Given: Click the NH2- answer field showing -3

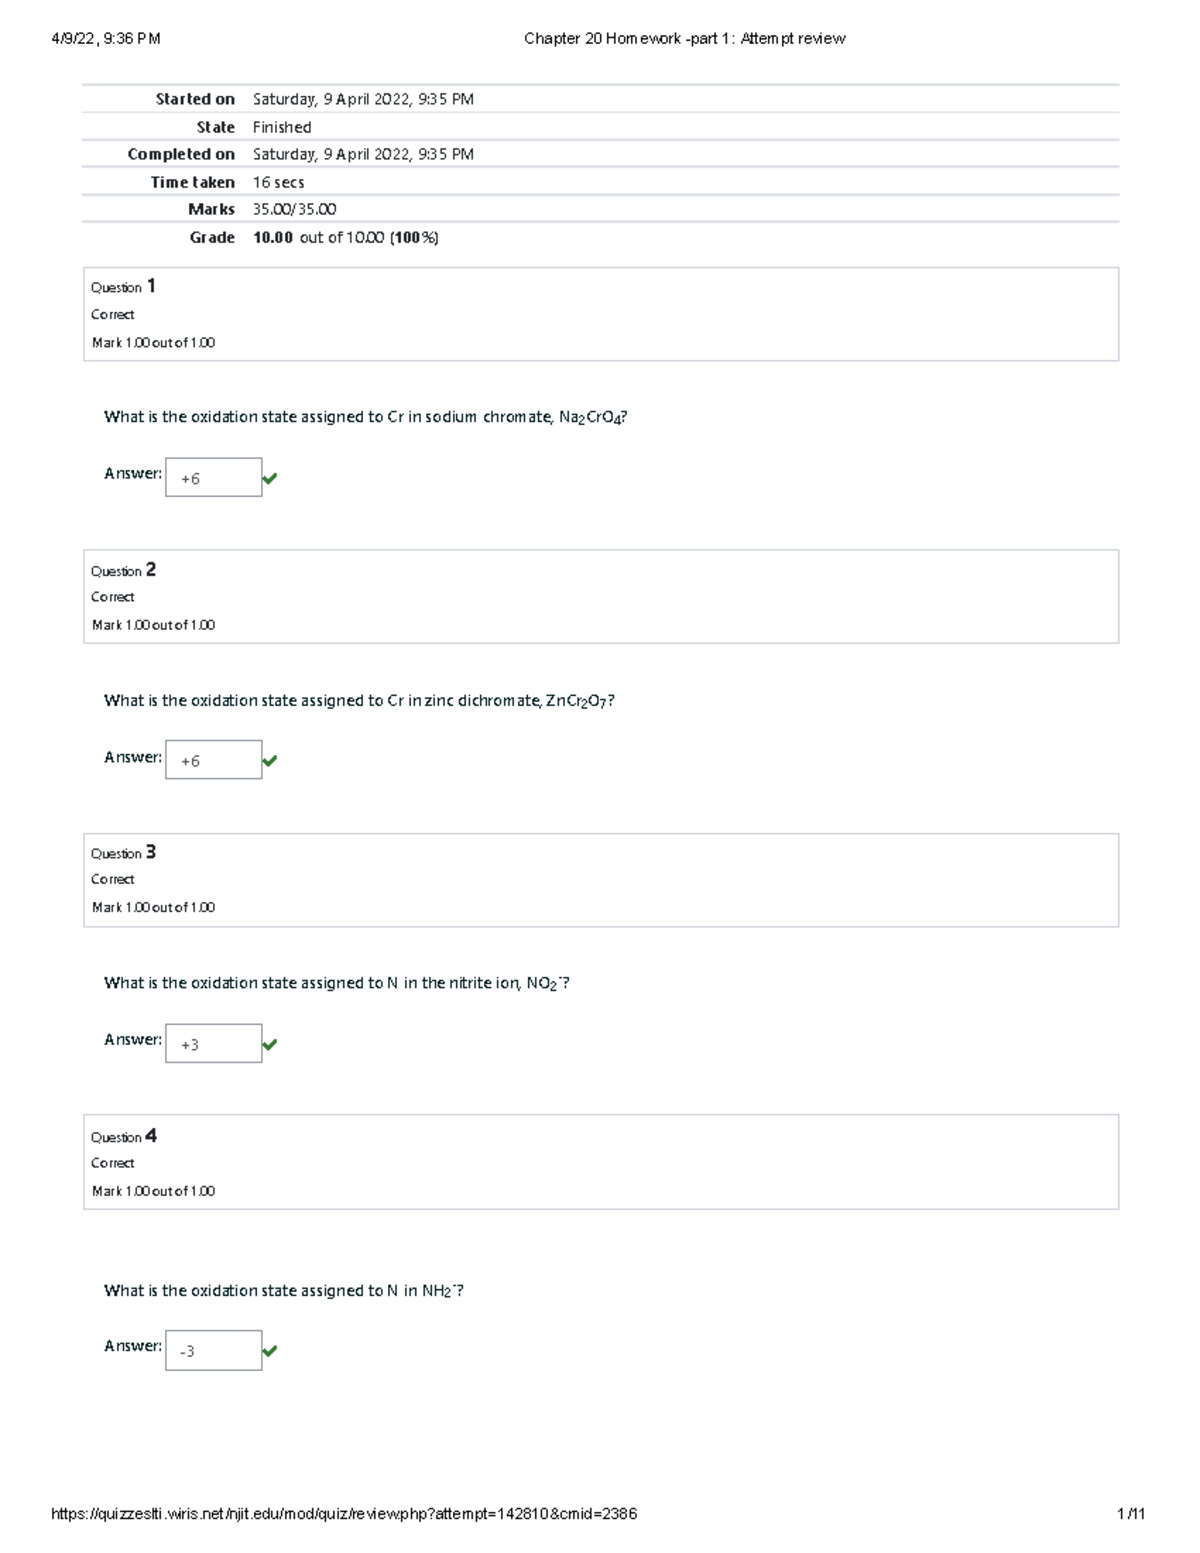Looking at the screenshot, I should pos(213,1350).
